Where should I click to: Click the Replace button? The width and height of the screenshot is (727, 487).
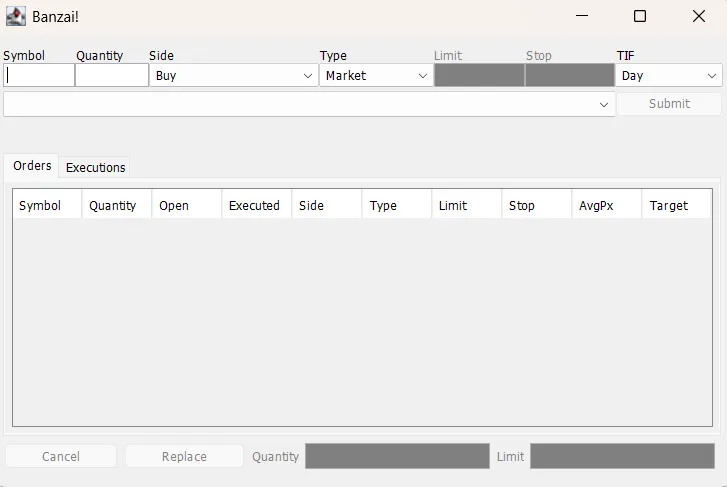click(184, 456)
